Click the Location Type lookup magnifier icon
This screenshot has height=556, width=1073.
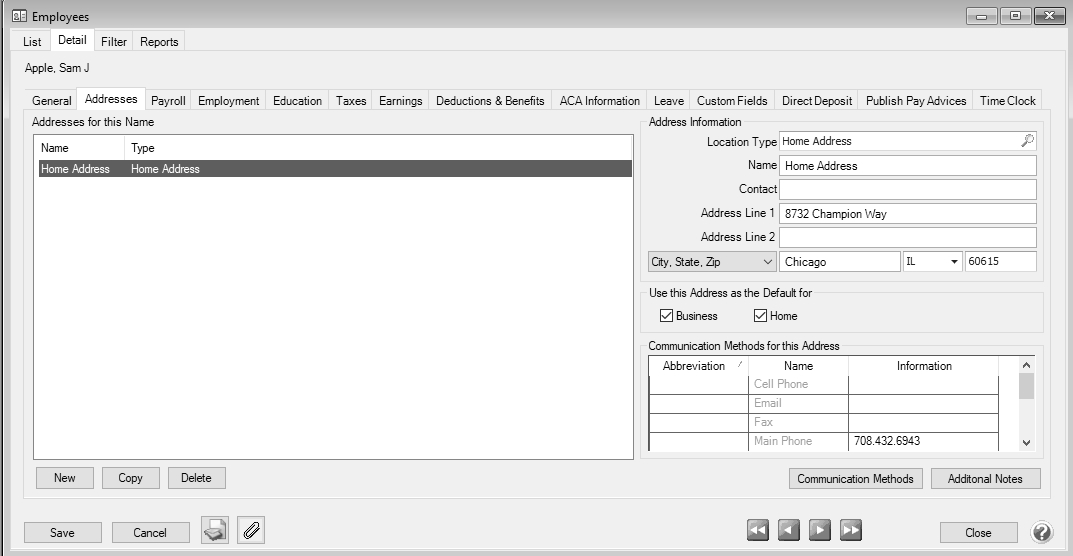coord(1027,141)
